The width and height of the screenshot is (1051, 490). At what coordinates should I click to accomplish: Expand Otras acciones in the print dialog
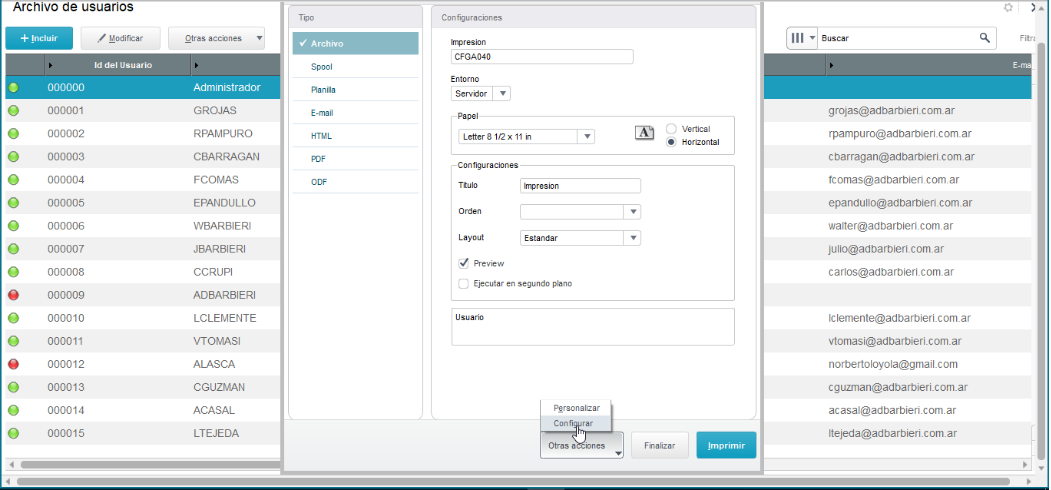(582, 446)
